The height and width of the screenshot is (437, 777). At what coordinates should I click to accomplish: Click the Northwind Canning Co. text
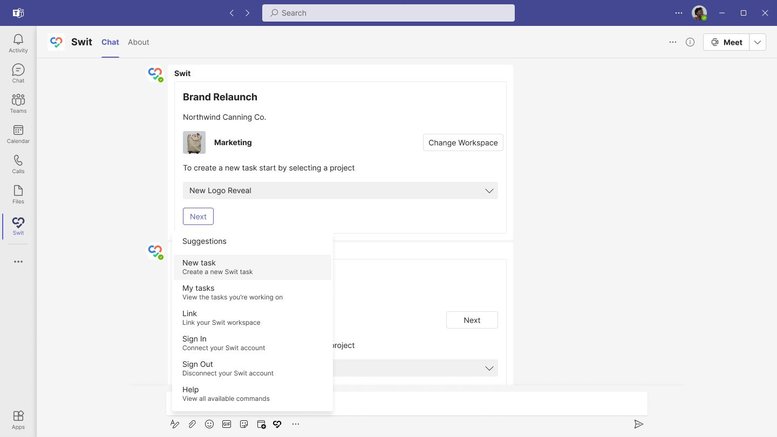[224, 117]
